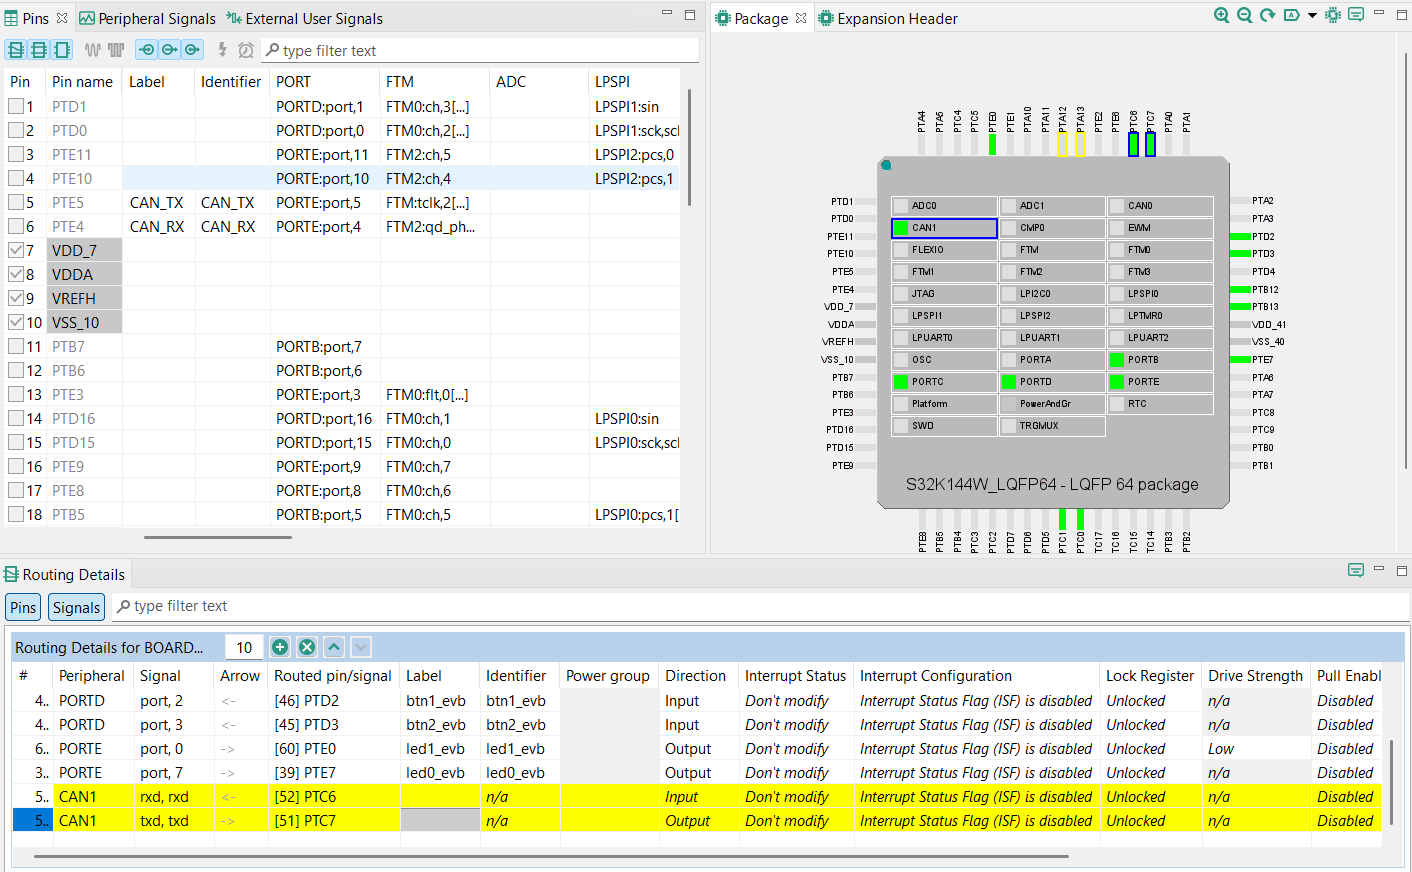Click the alarm clock filter icon
The image size is (1412, 872).
point(245,50)
